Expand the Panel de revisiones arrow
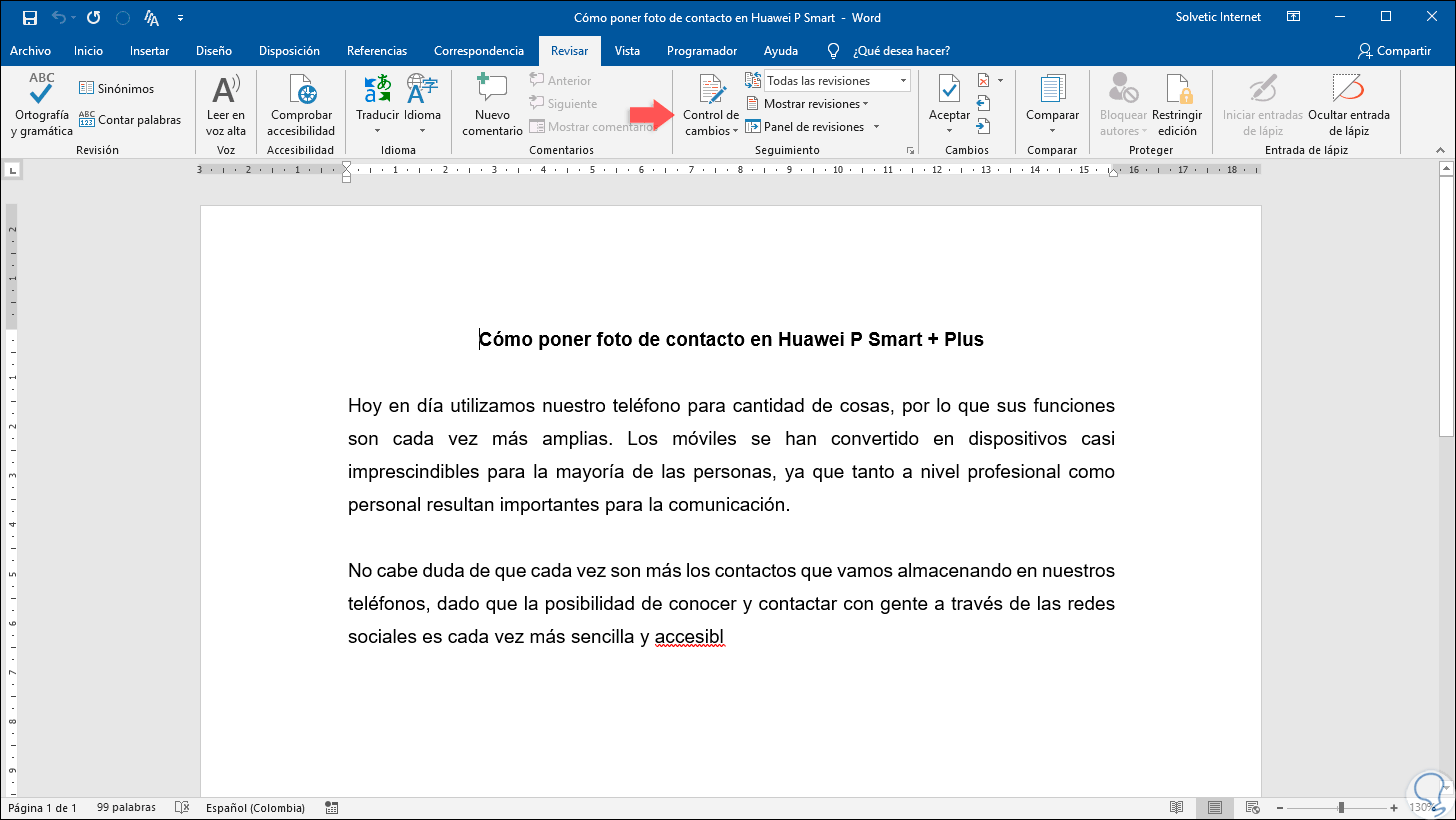1456x820 pixels. point(876,127)
